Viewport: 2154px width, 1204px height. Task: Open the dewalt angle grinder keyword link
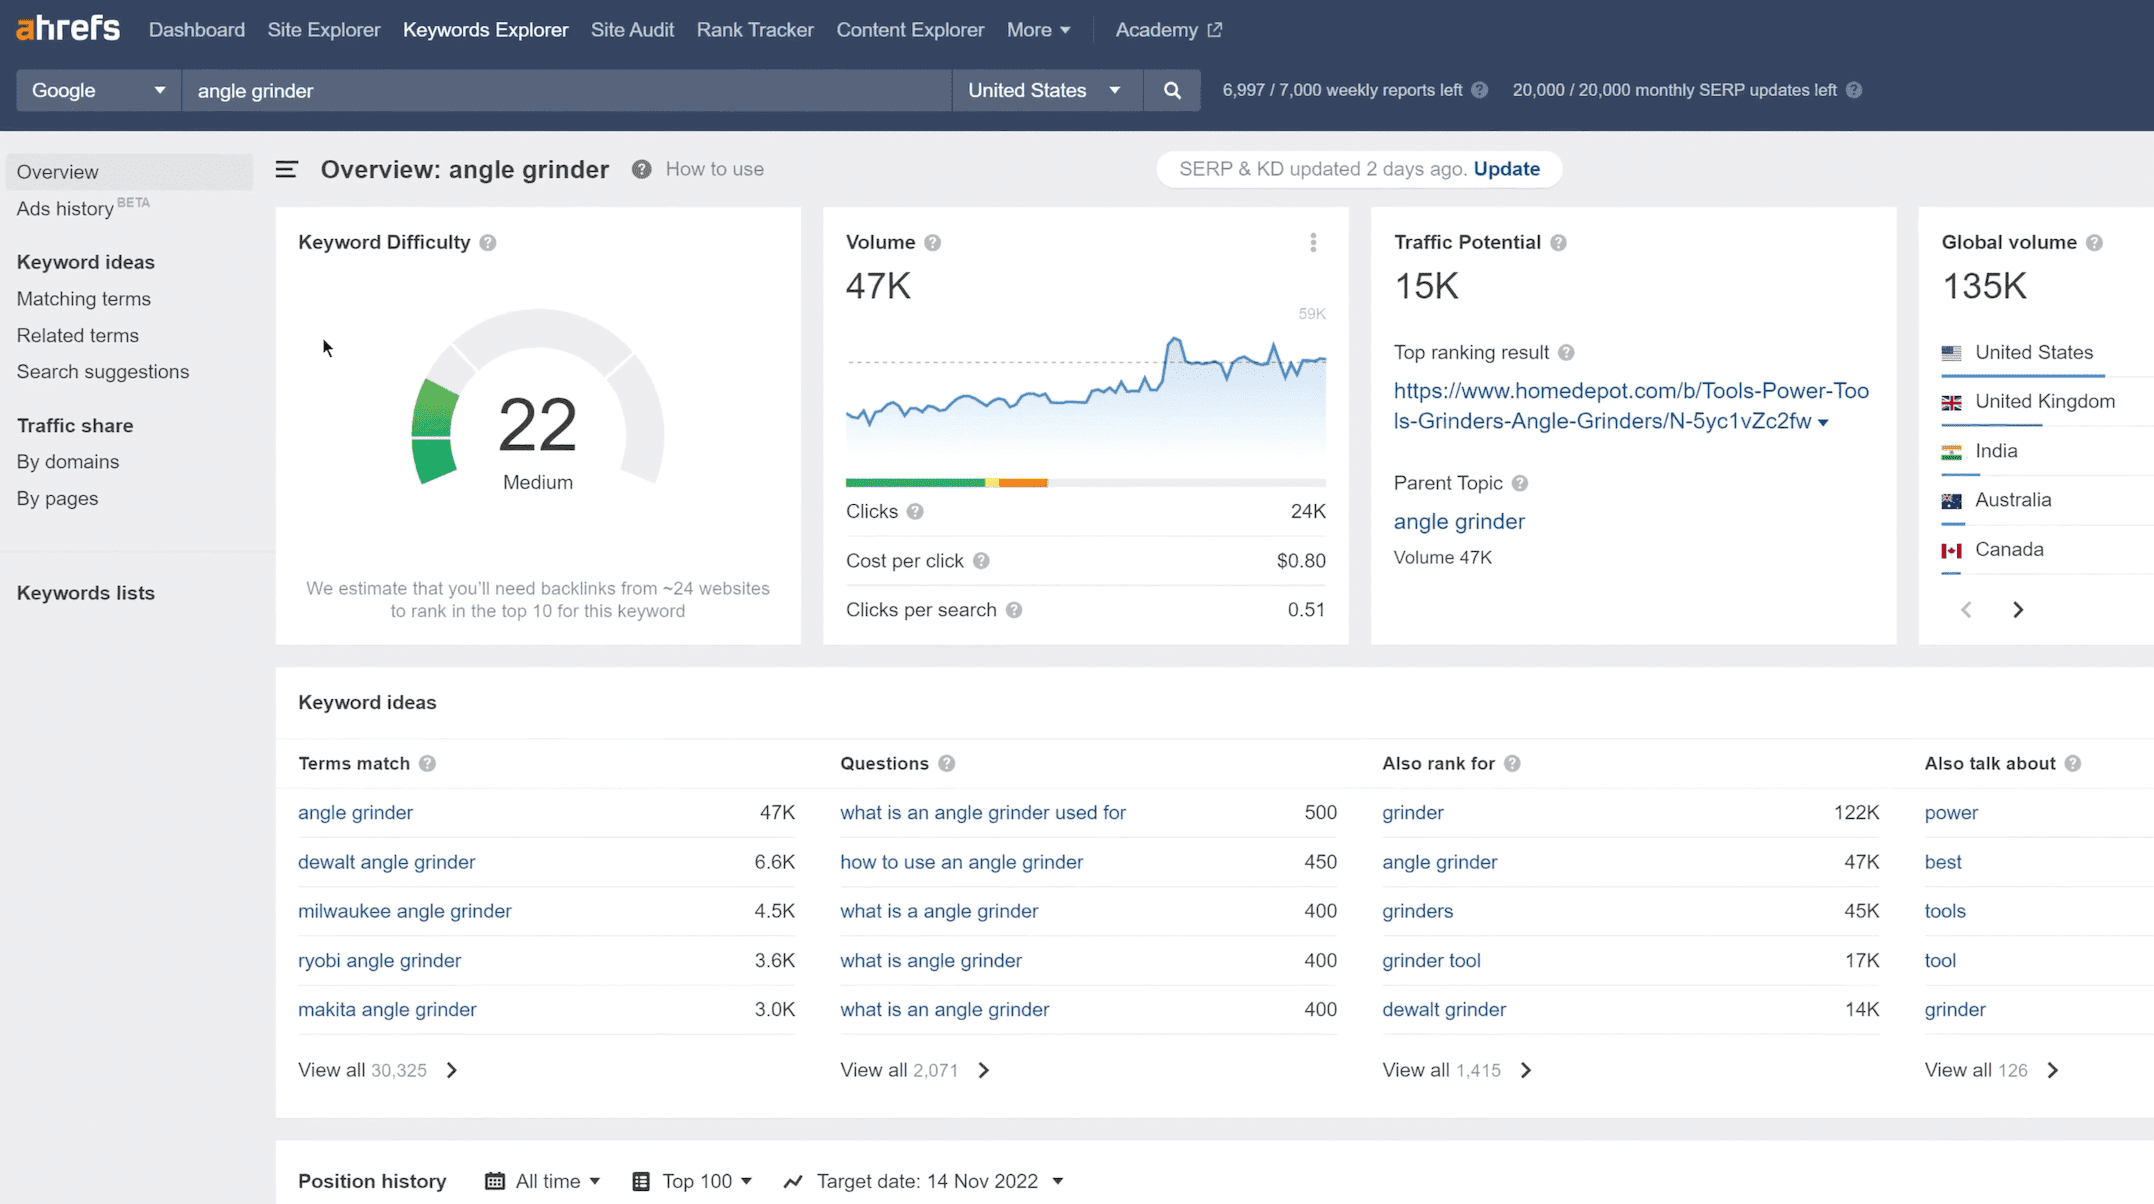point(387,862)
